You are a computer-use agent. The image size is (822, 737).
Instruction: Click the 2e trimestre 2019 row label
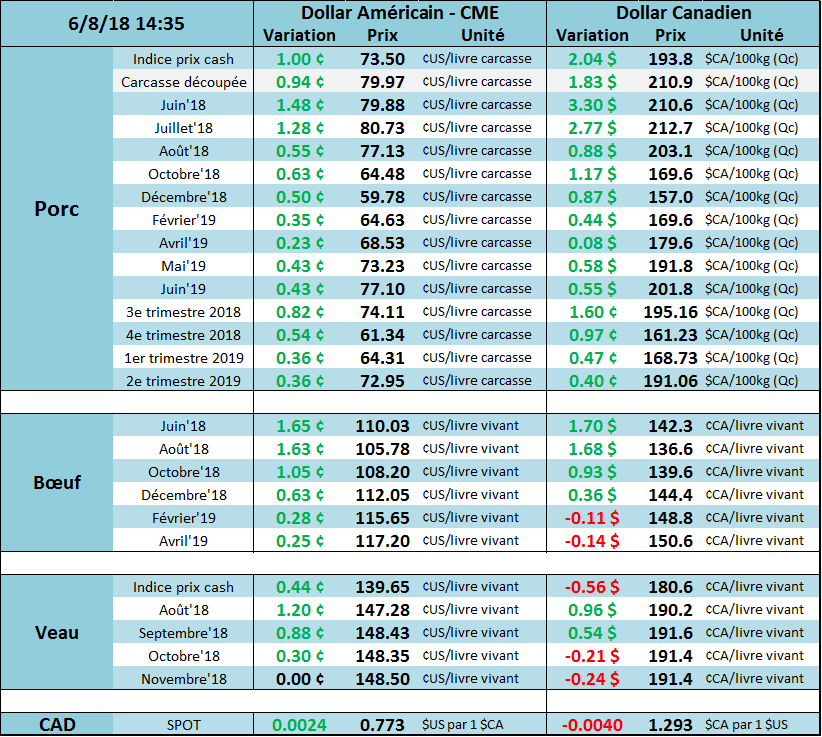pos(183,381)
